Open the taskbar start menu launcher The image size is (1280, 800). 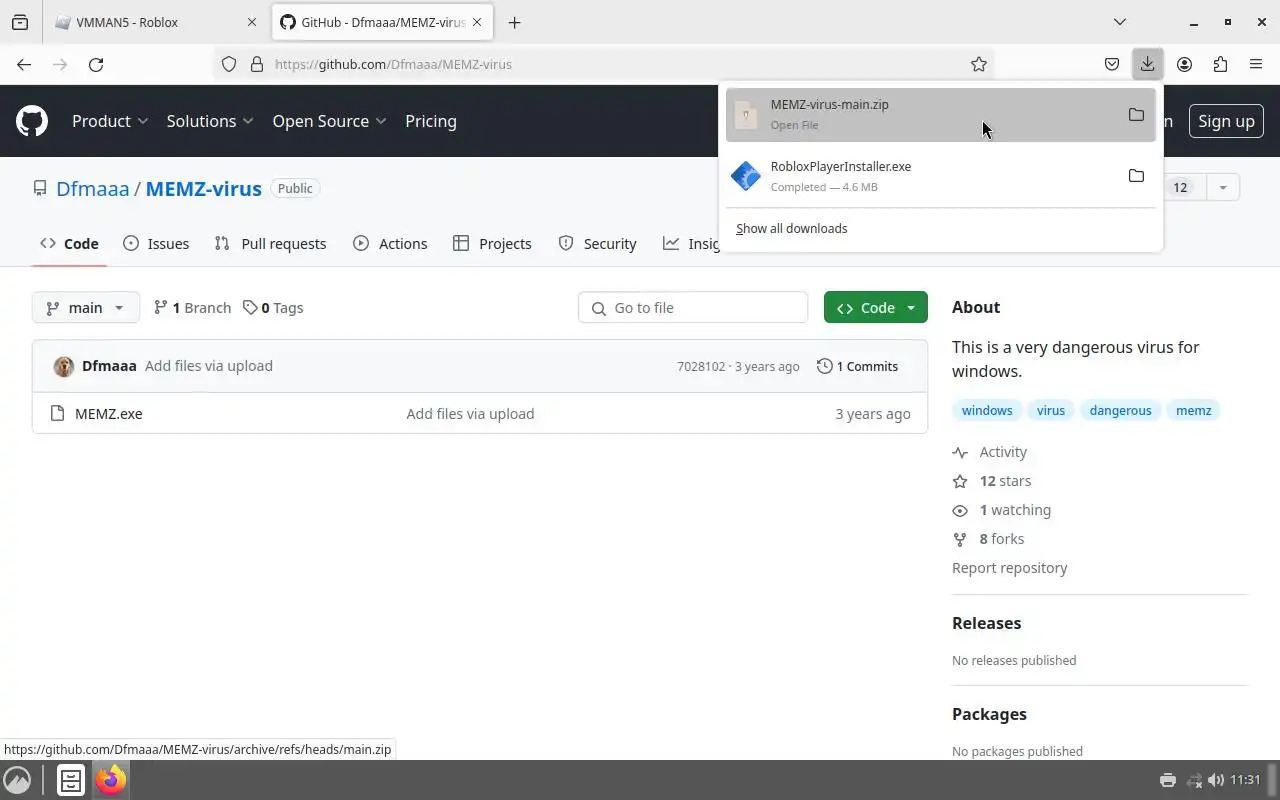17,780
